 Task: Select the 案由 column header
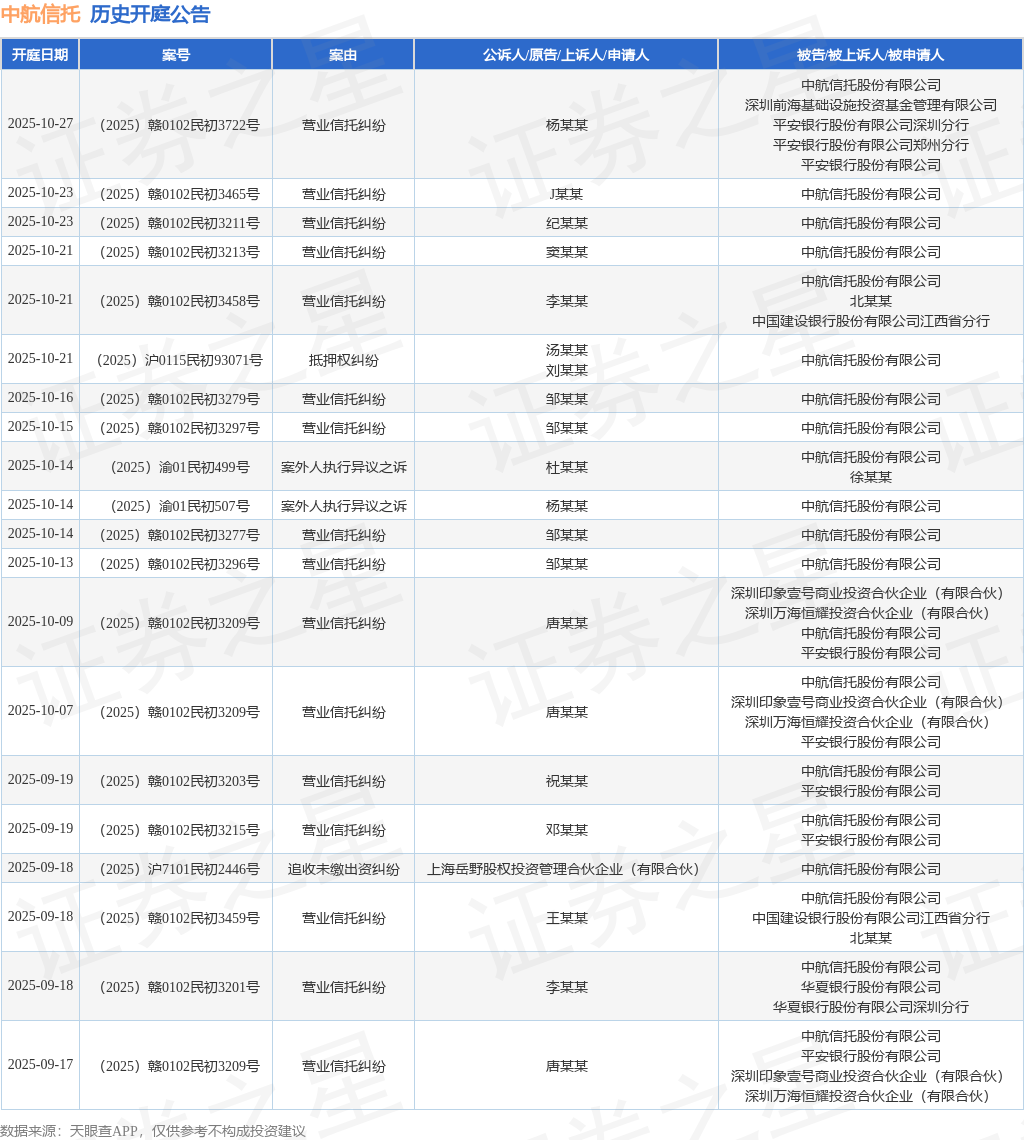pyautogui.click(x=343, y=55)
